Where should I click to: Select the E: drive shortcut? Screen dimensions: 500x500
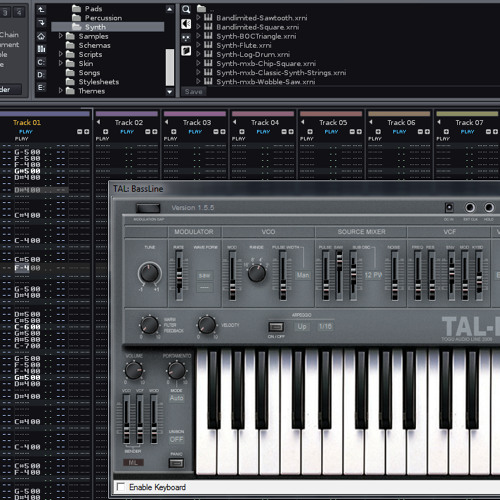tap(41, 87)
